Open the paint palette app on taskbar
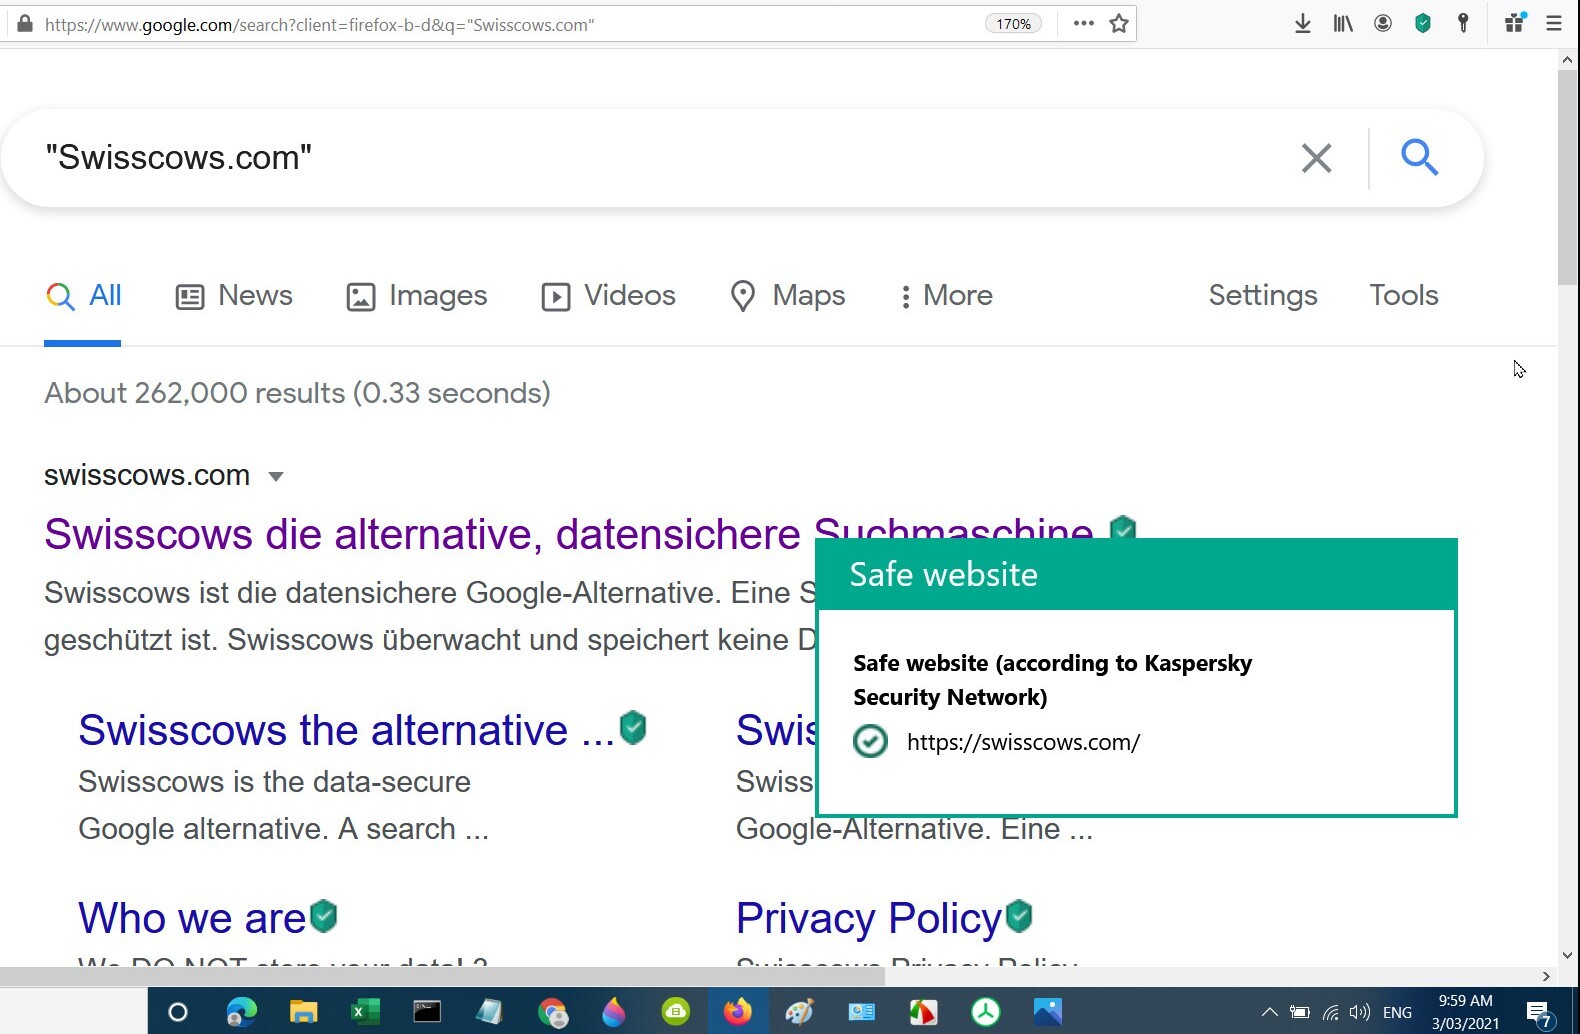Image resolution: width=1580 pixels, height=1034 pixels. (799, 1012)
